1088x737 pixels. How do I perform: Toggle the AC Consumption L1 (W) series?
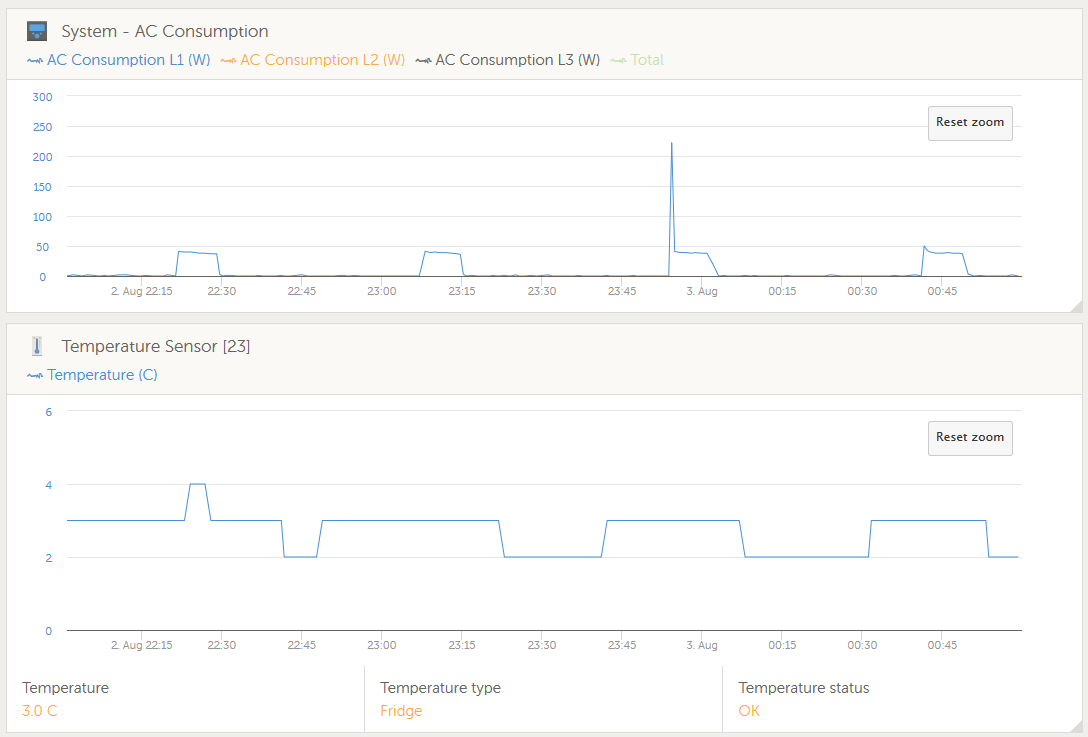click(118, 60)
